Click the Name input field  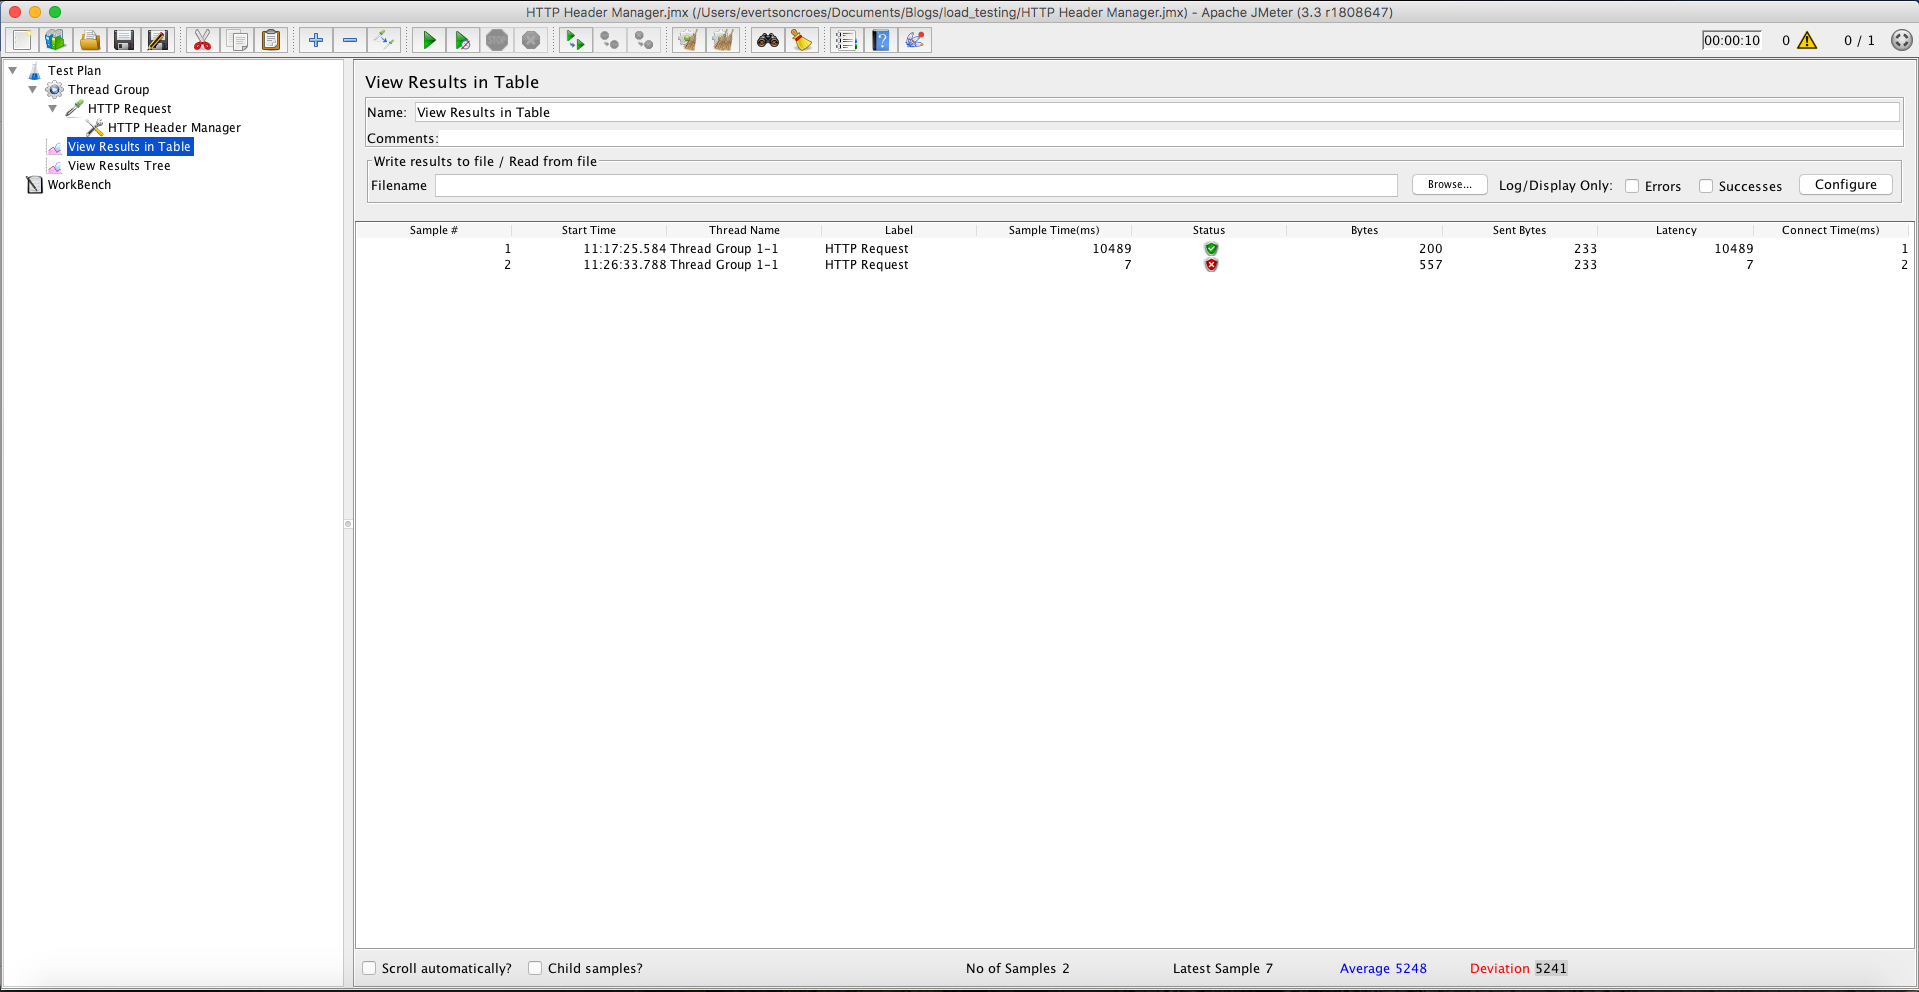(x=1157, y=112)
